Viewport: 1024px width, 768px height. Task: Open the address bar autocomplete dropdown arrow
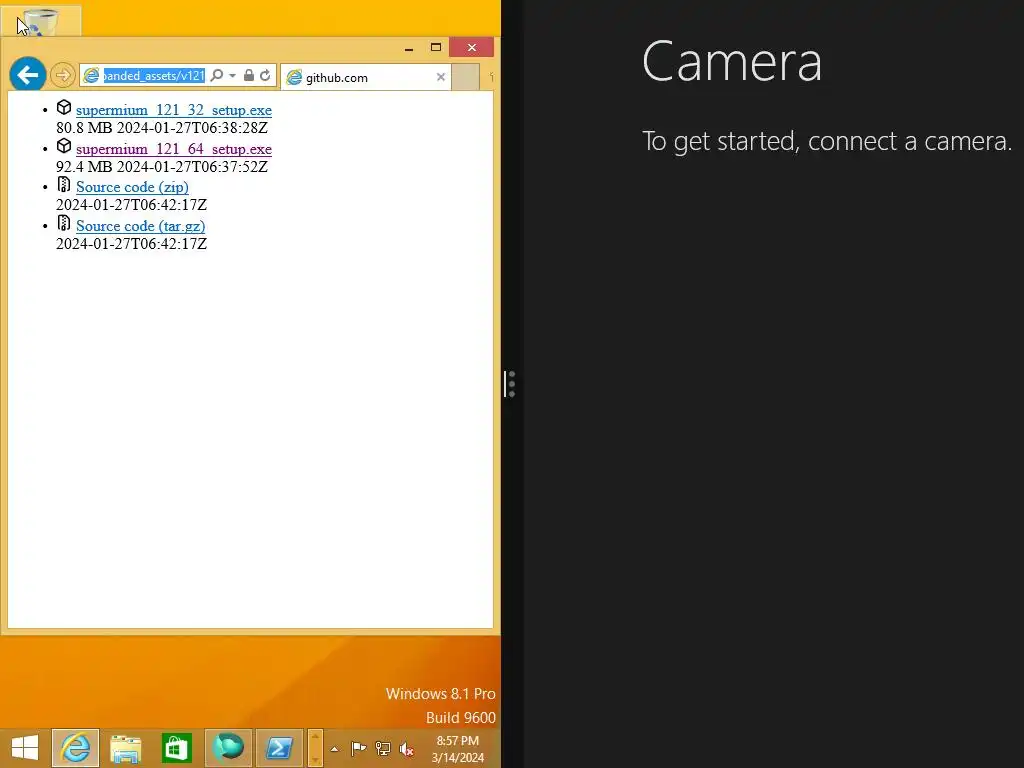(x=232, y=76)
